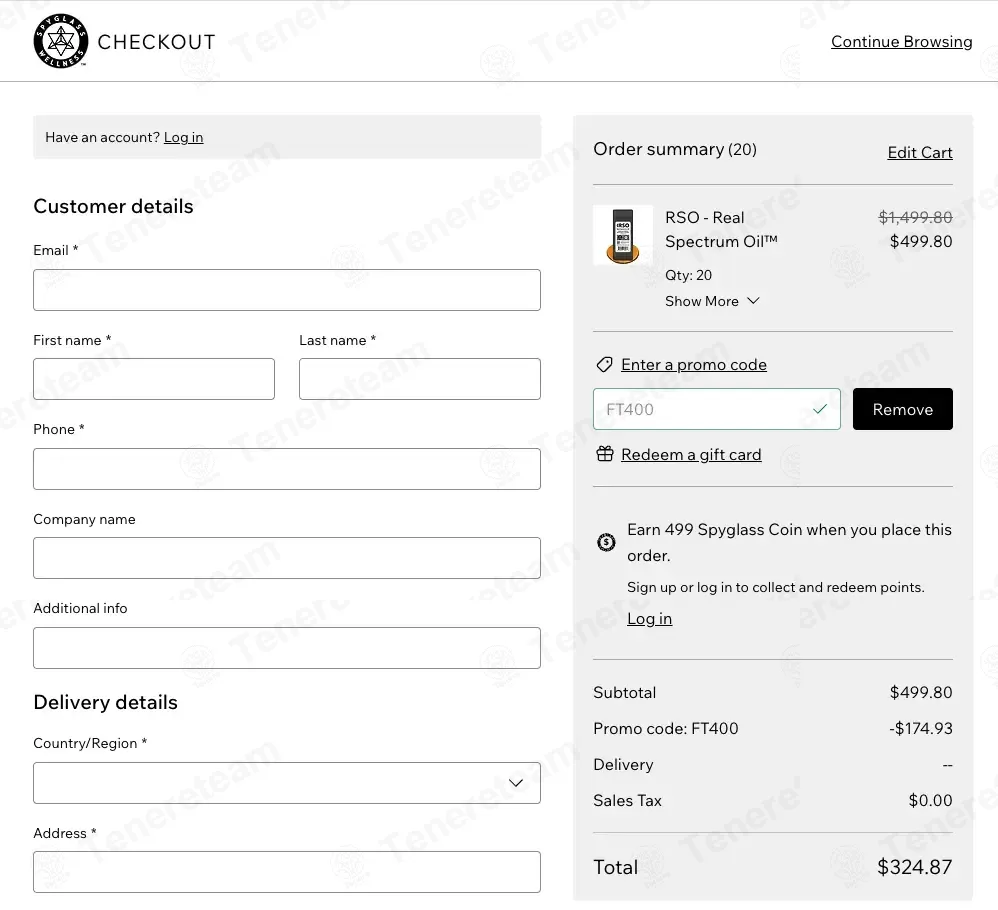Focus the First name field

153,379
